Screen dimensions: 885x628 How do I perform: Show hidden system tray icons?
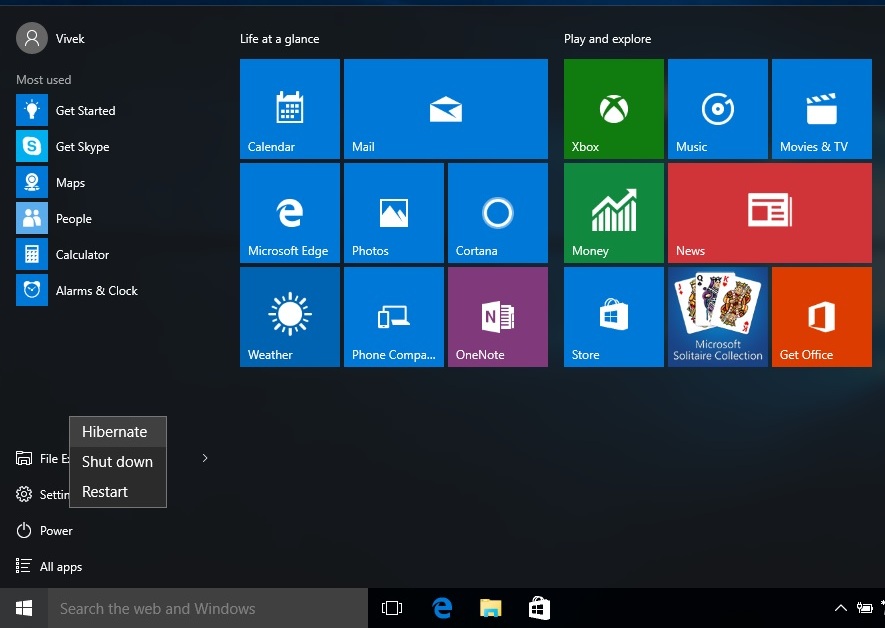click(840, 608)
